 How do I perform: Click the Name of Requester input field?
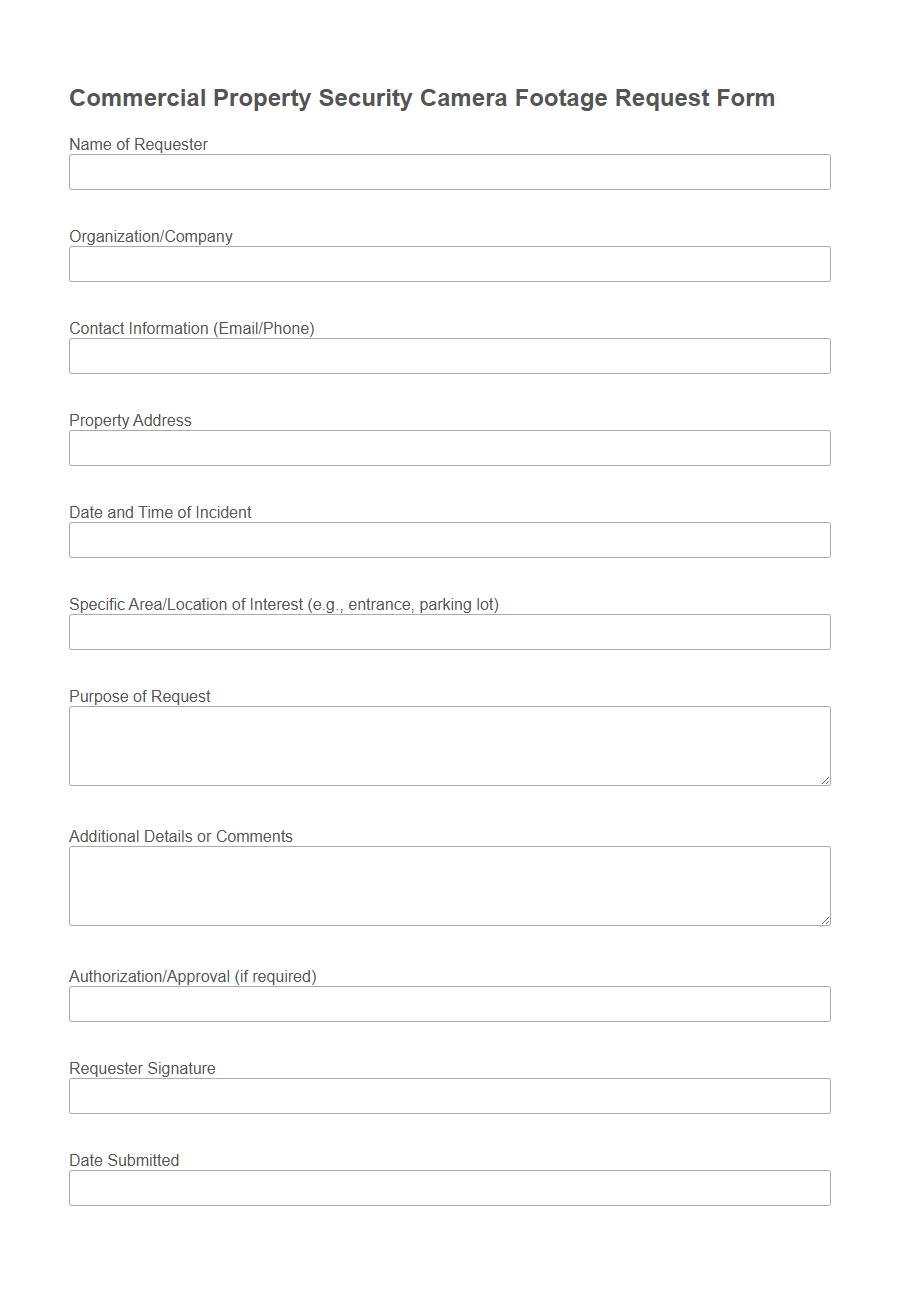coord(449,172)
